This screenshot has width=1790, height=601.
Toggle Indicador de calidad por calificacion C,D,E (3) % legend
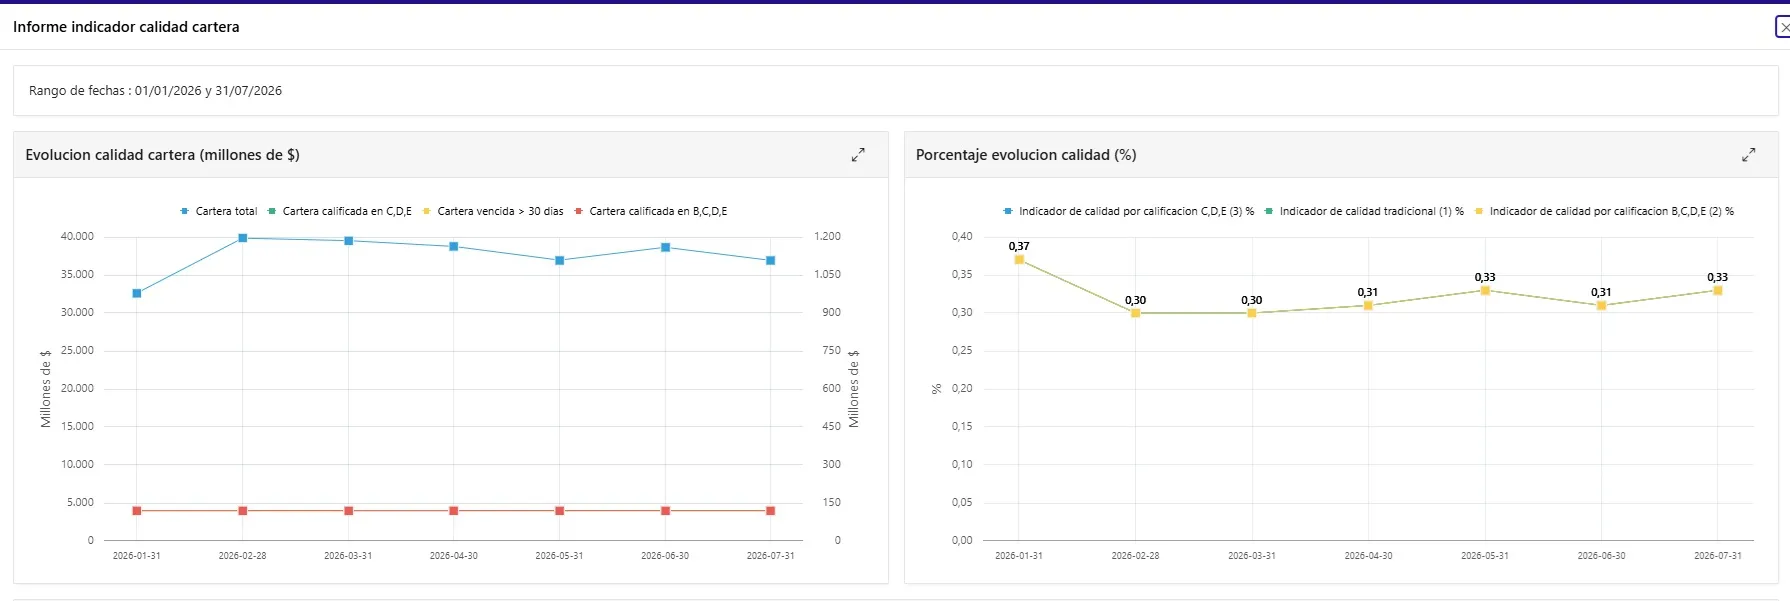(x=1128, y=211)
